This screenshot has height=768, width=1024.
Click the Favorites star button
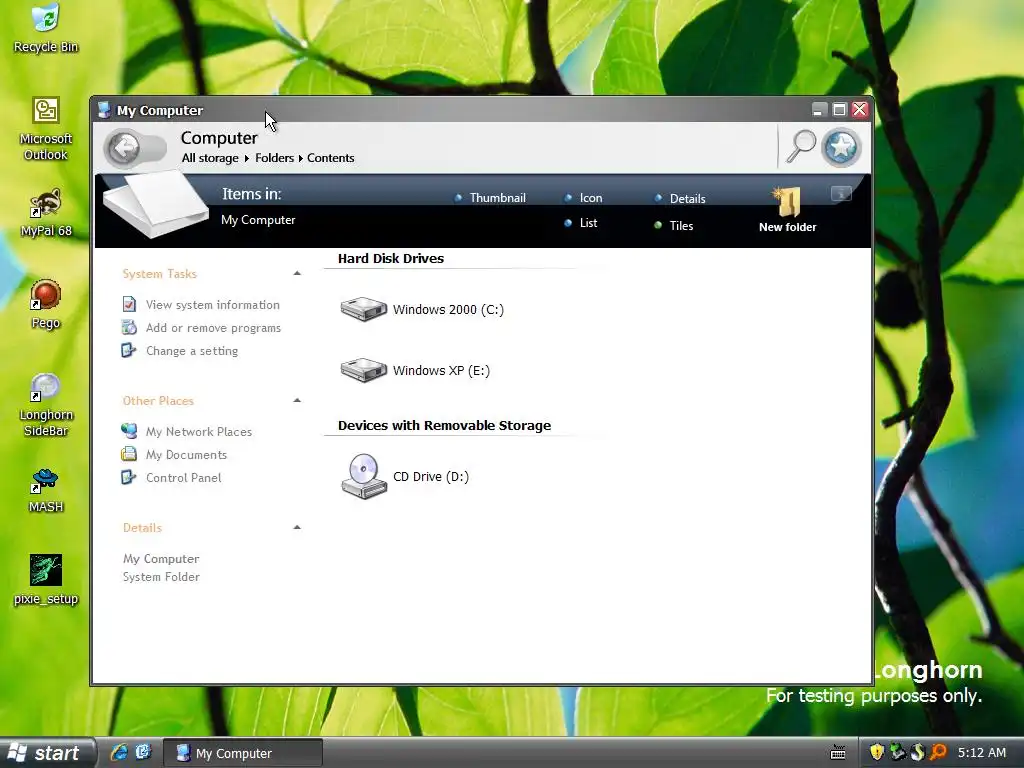(841, 147)
